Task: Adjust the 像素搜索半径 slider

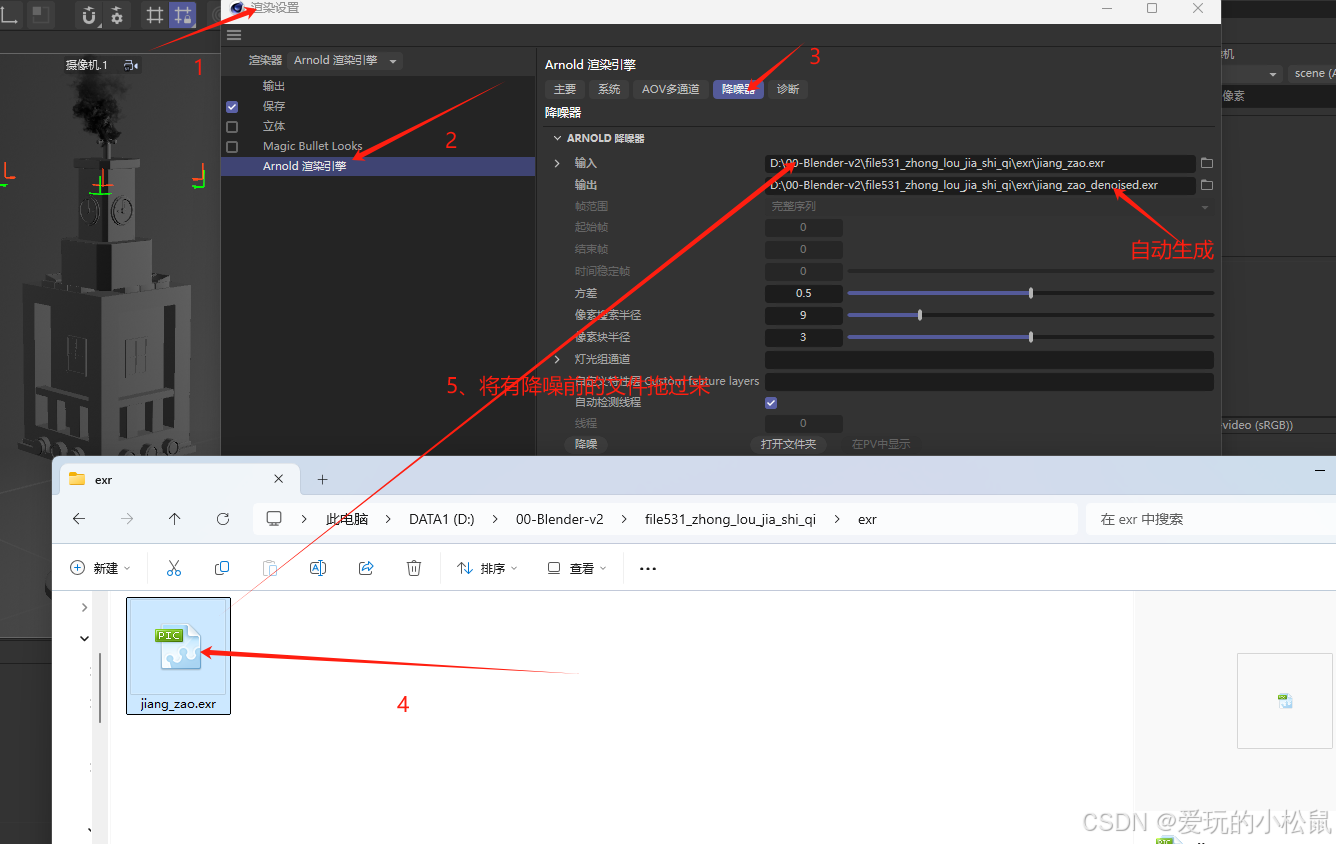Action: 1030,315
